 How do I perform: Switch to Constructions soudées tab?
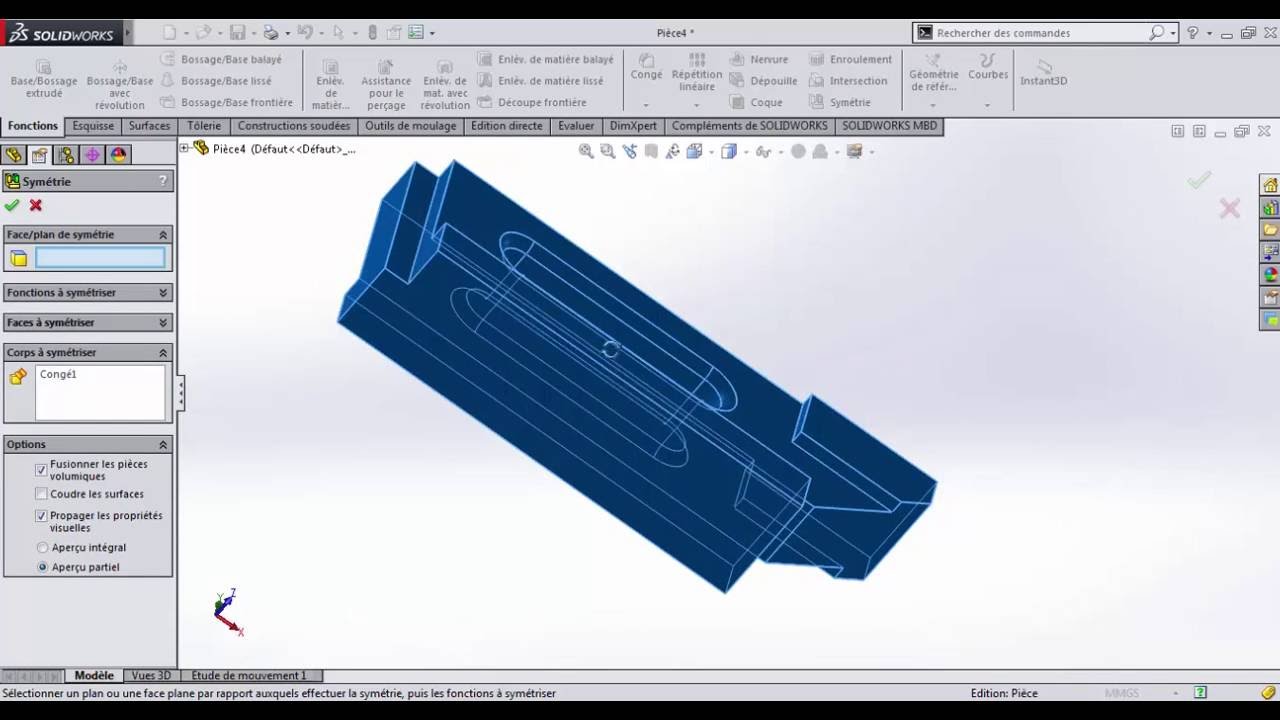294,126
